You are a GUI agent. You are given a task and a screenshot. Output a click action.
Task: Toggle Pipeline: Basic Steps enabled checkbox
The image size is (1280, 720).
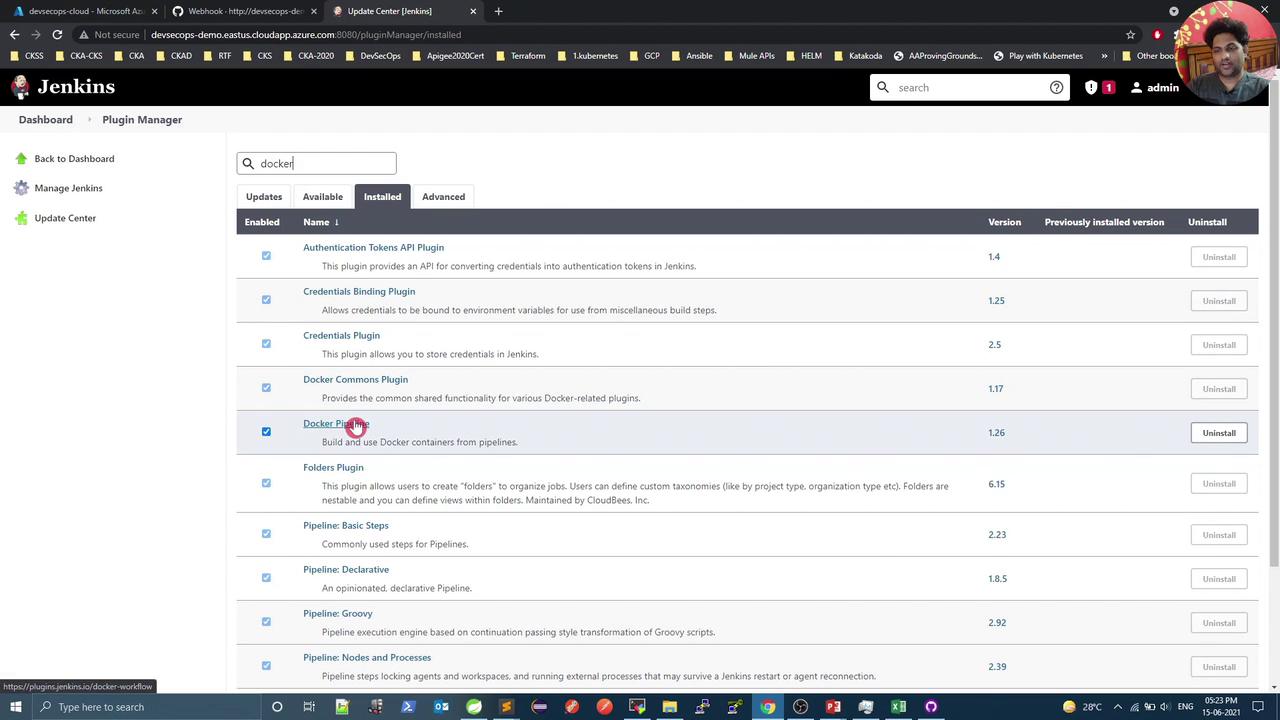(266, 534)
